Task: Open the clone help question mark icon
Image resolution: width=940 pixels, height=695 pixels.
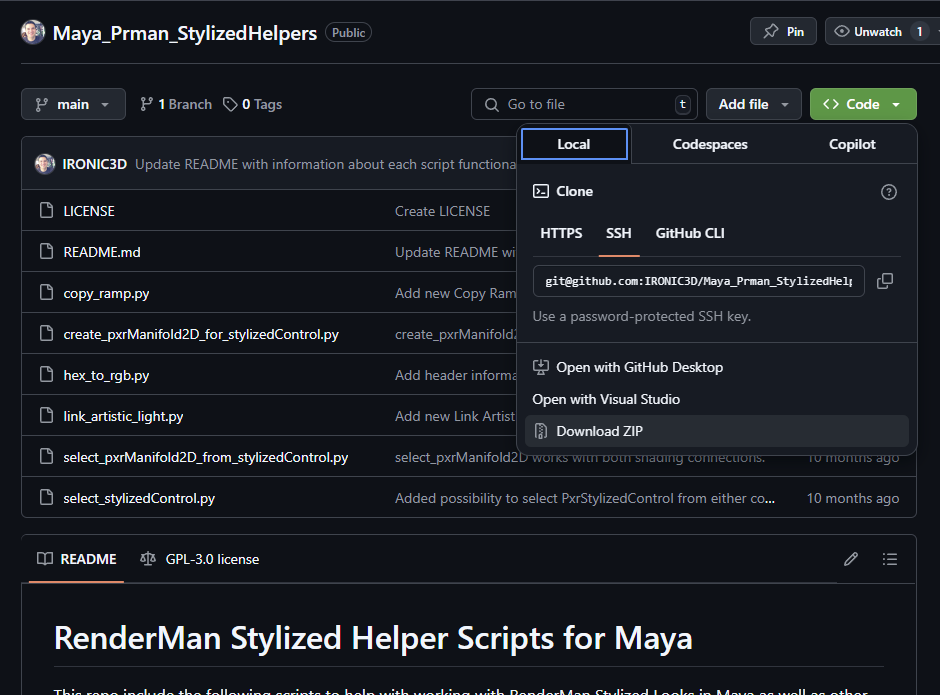Action: point(888,192)
